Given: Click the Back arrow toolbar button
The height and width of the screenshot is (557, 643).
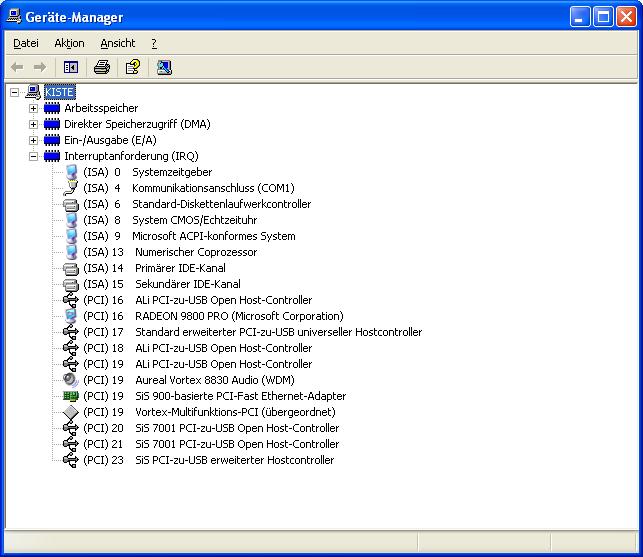Looking at the screenshot, I should click(17, 67).
